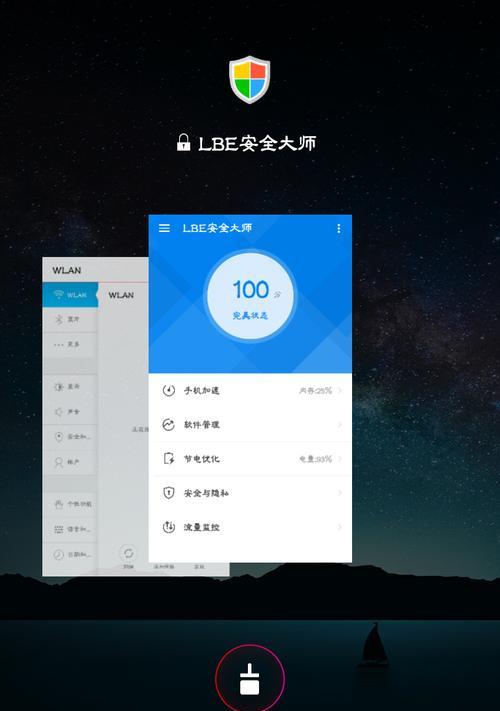Screen dimensions: 500x711
Task: Select 日期和... in the settings sidebar
Action: (70, 554)
